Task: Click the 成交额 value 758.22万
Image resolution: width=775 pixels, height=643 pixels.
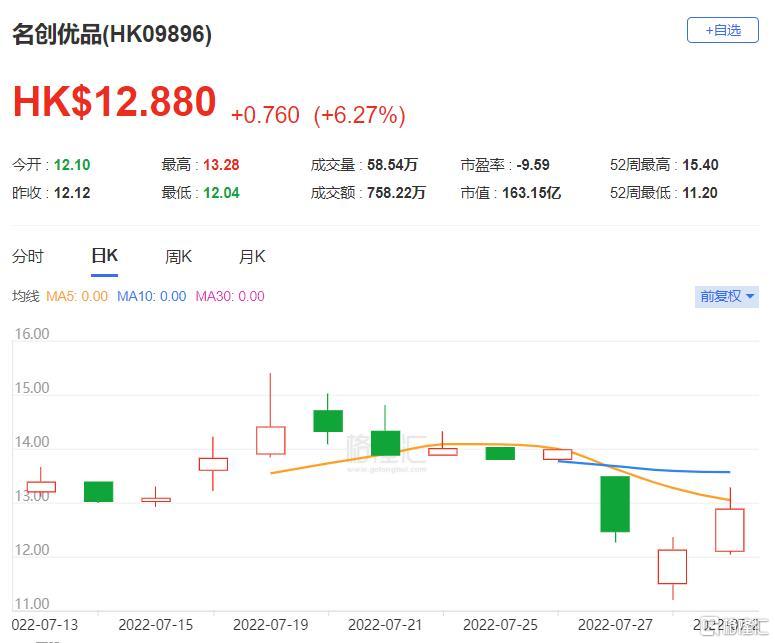Action: coord(396,193)
